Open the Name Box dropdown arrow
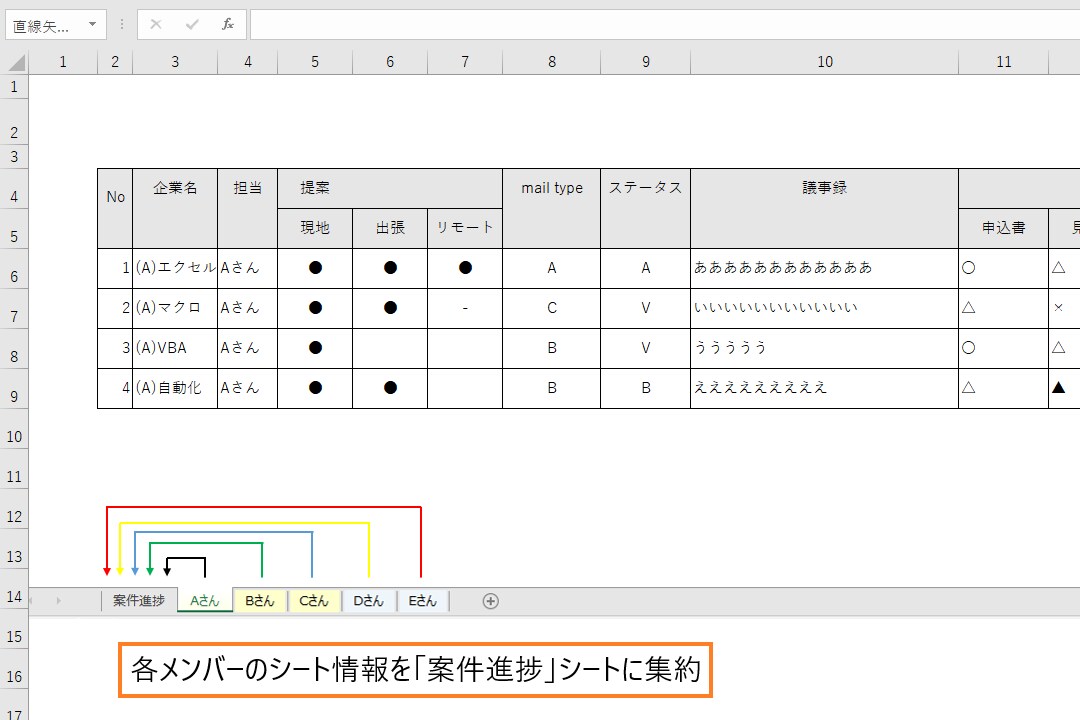Screen dimensions: 1080x720 [92, 25]
